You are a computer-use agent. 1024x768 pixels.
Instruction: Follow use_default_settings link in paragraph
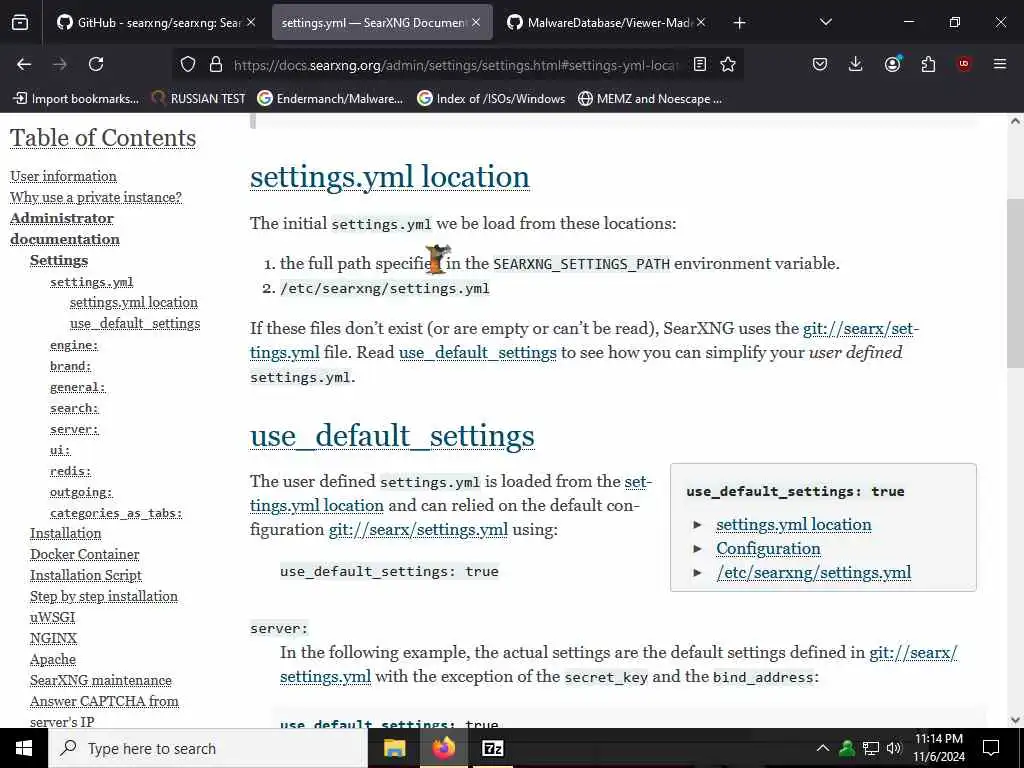477,353
